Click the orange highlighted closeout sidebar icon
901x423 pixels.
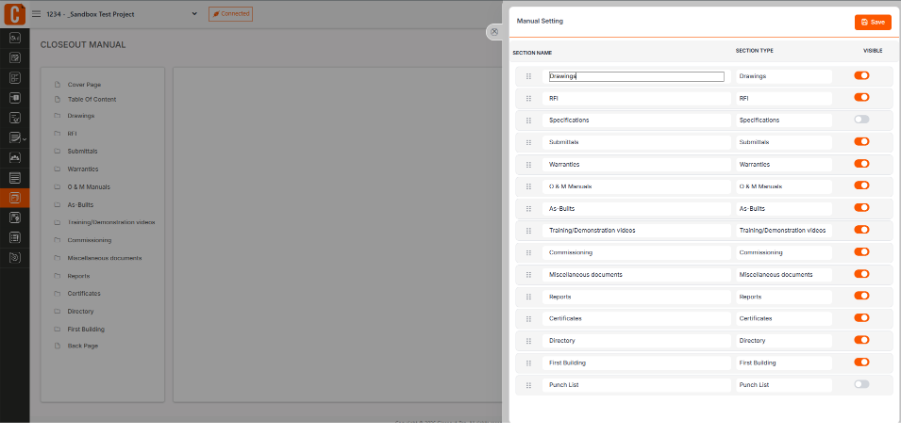(15, 198)
